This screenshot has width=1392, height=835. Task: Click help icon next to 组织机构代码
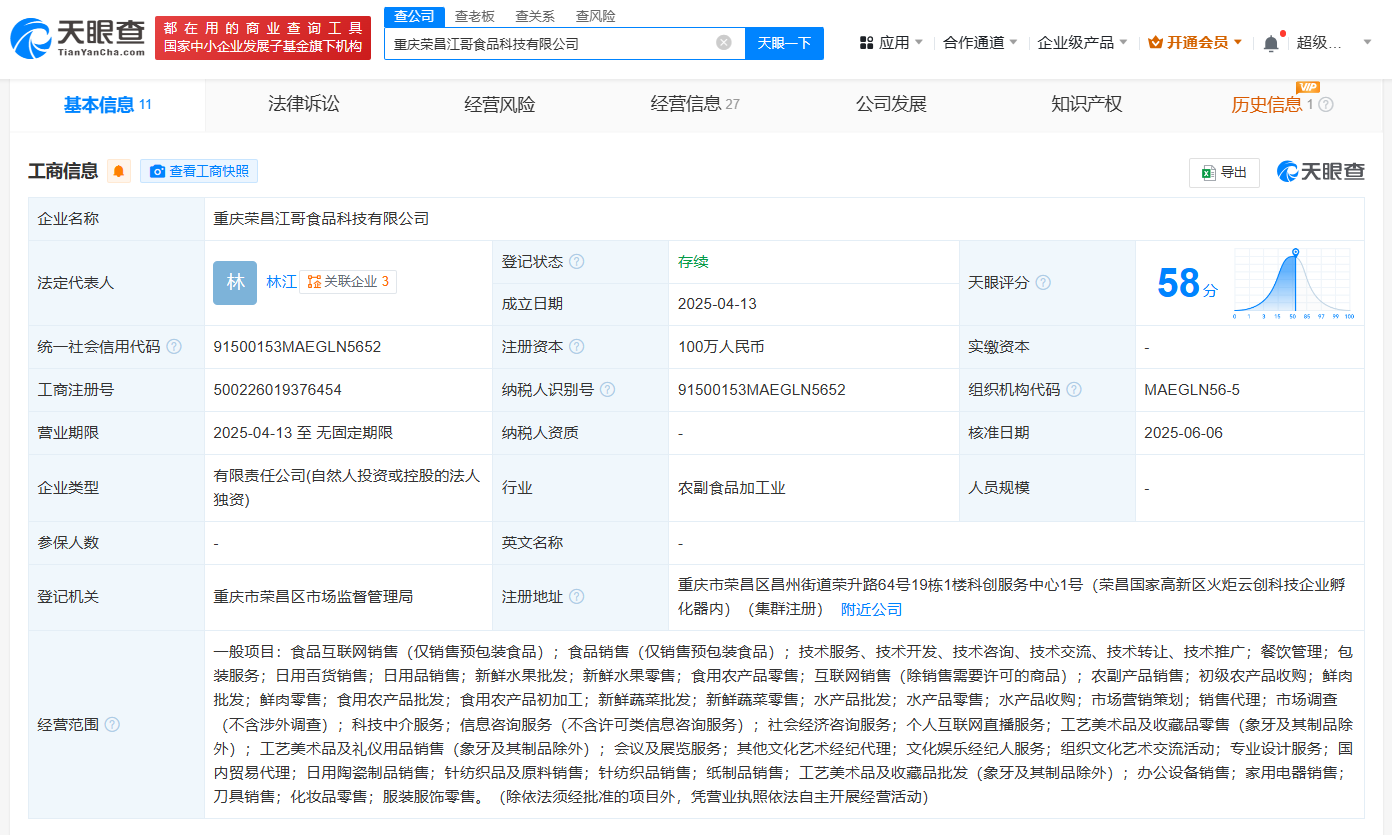[x=1074, y=390]
